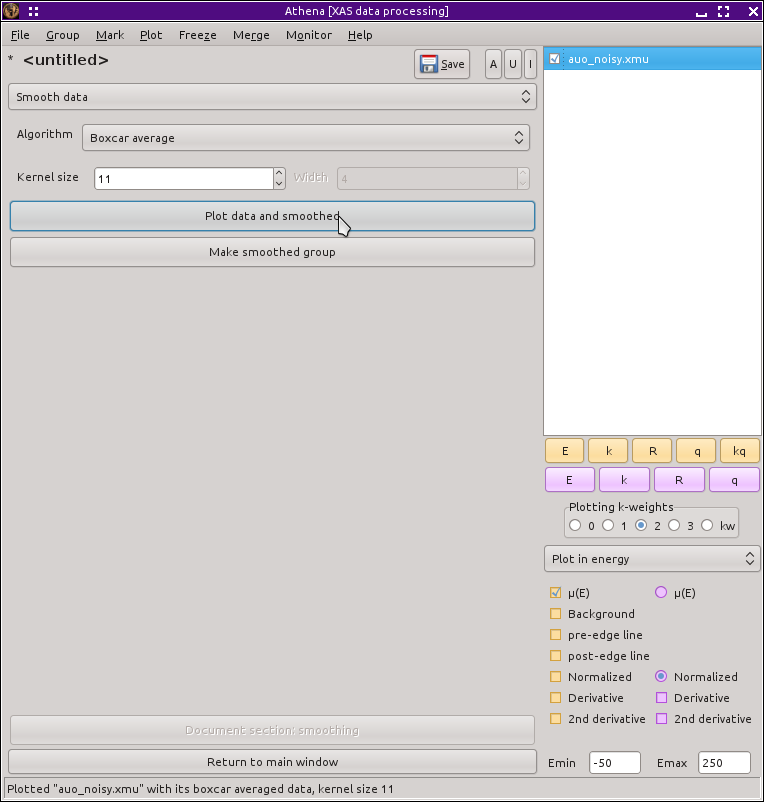Select plotting k-weight 3
This screenshot has width=764, height=802.
[674, 525]
